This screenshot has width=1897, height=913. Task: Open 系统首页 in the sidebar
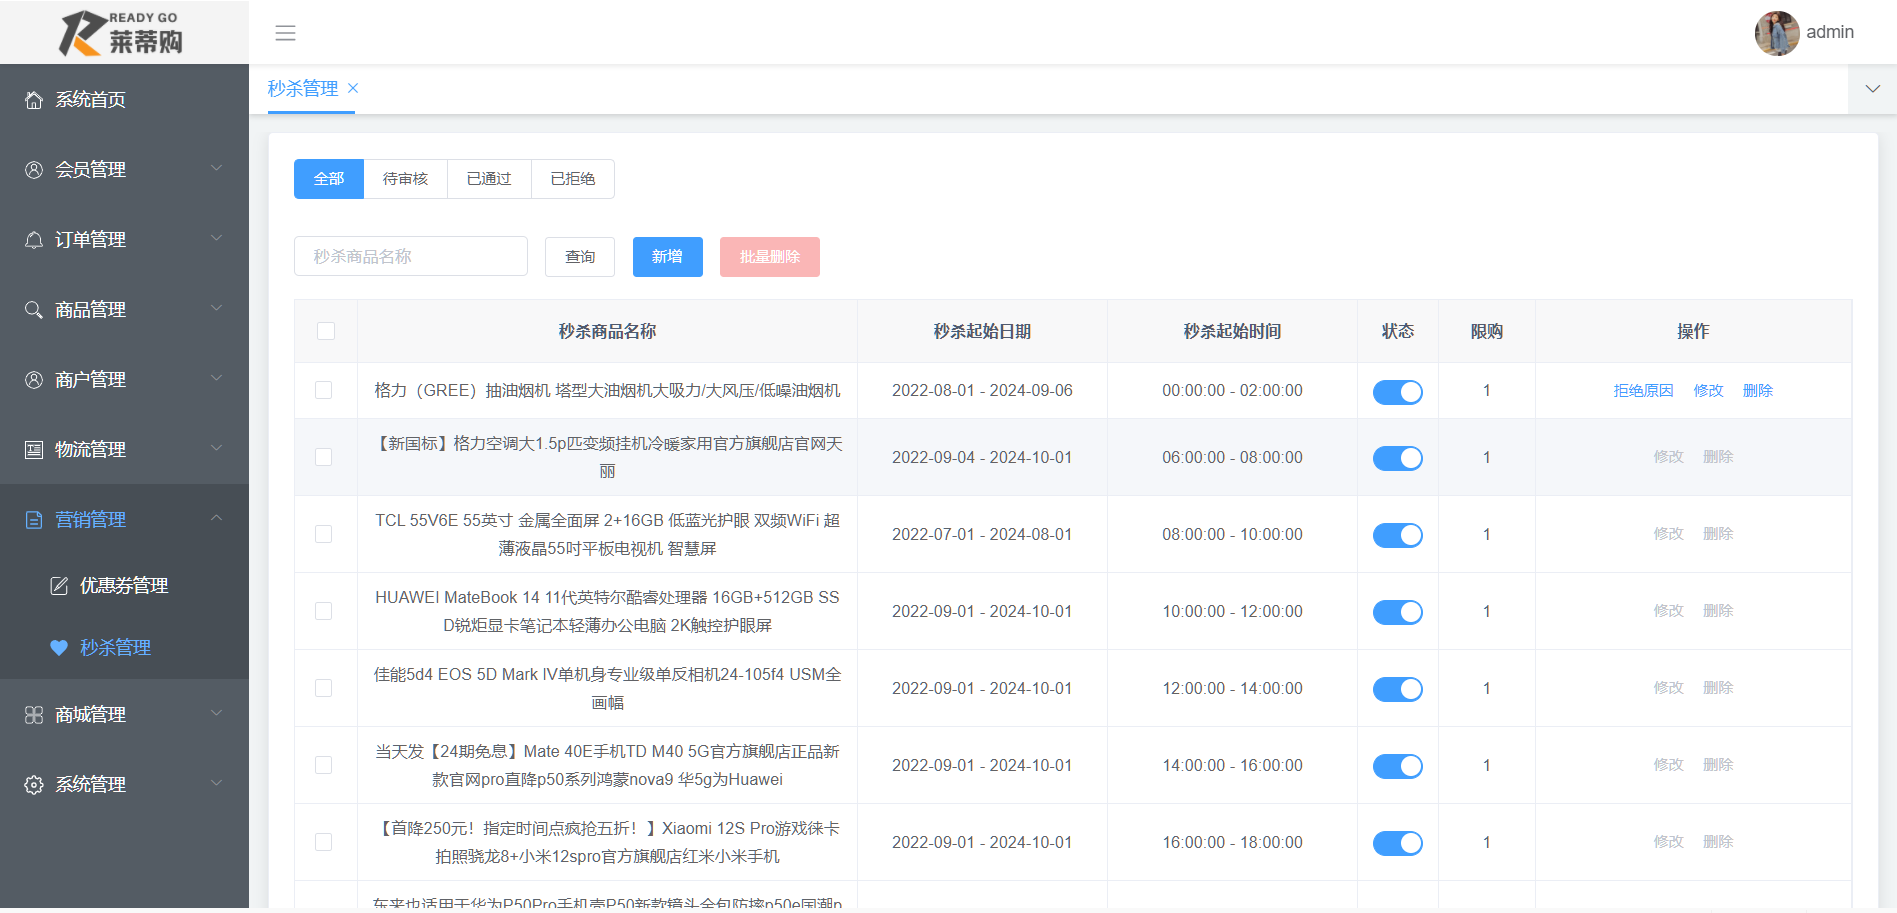pyautogui.click(x=124, y=100)
